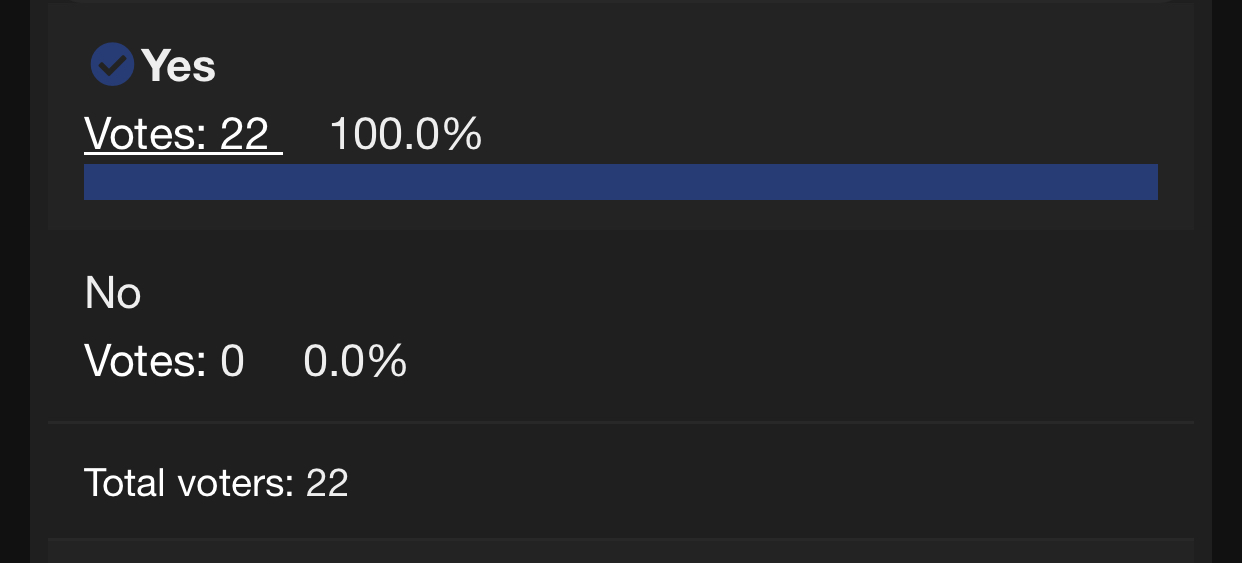The image size is (1242, 563).
Task: Click "Votes: 0" under the No option
Action: (164, 360)
